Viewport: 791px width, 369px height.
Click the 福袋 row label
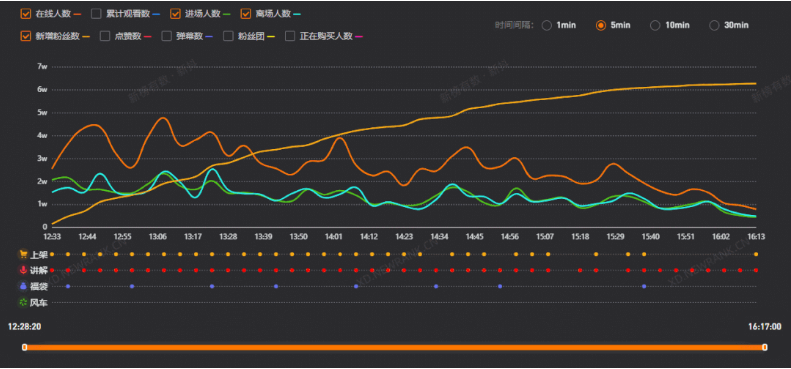coord(39,287)
